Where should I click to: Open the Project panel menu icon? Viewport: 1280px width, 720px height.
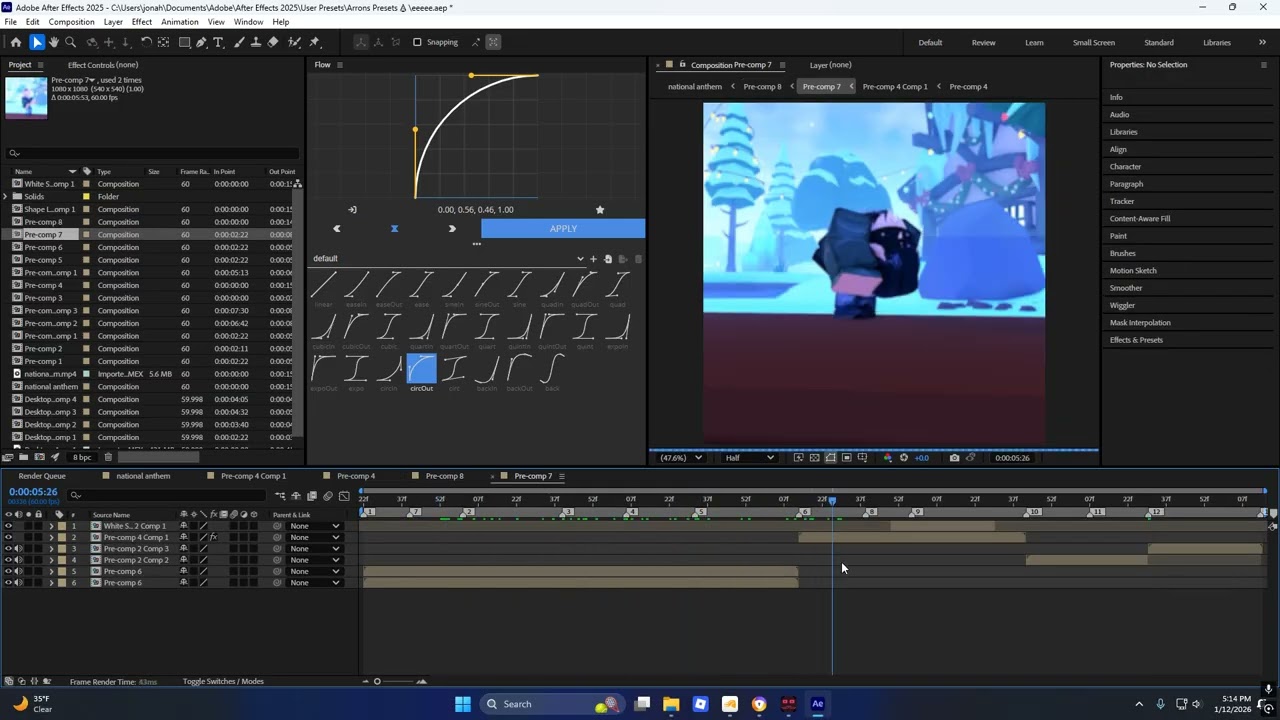point(40,65)
